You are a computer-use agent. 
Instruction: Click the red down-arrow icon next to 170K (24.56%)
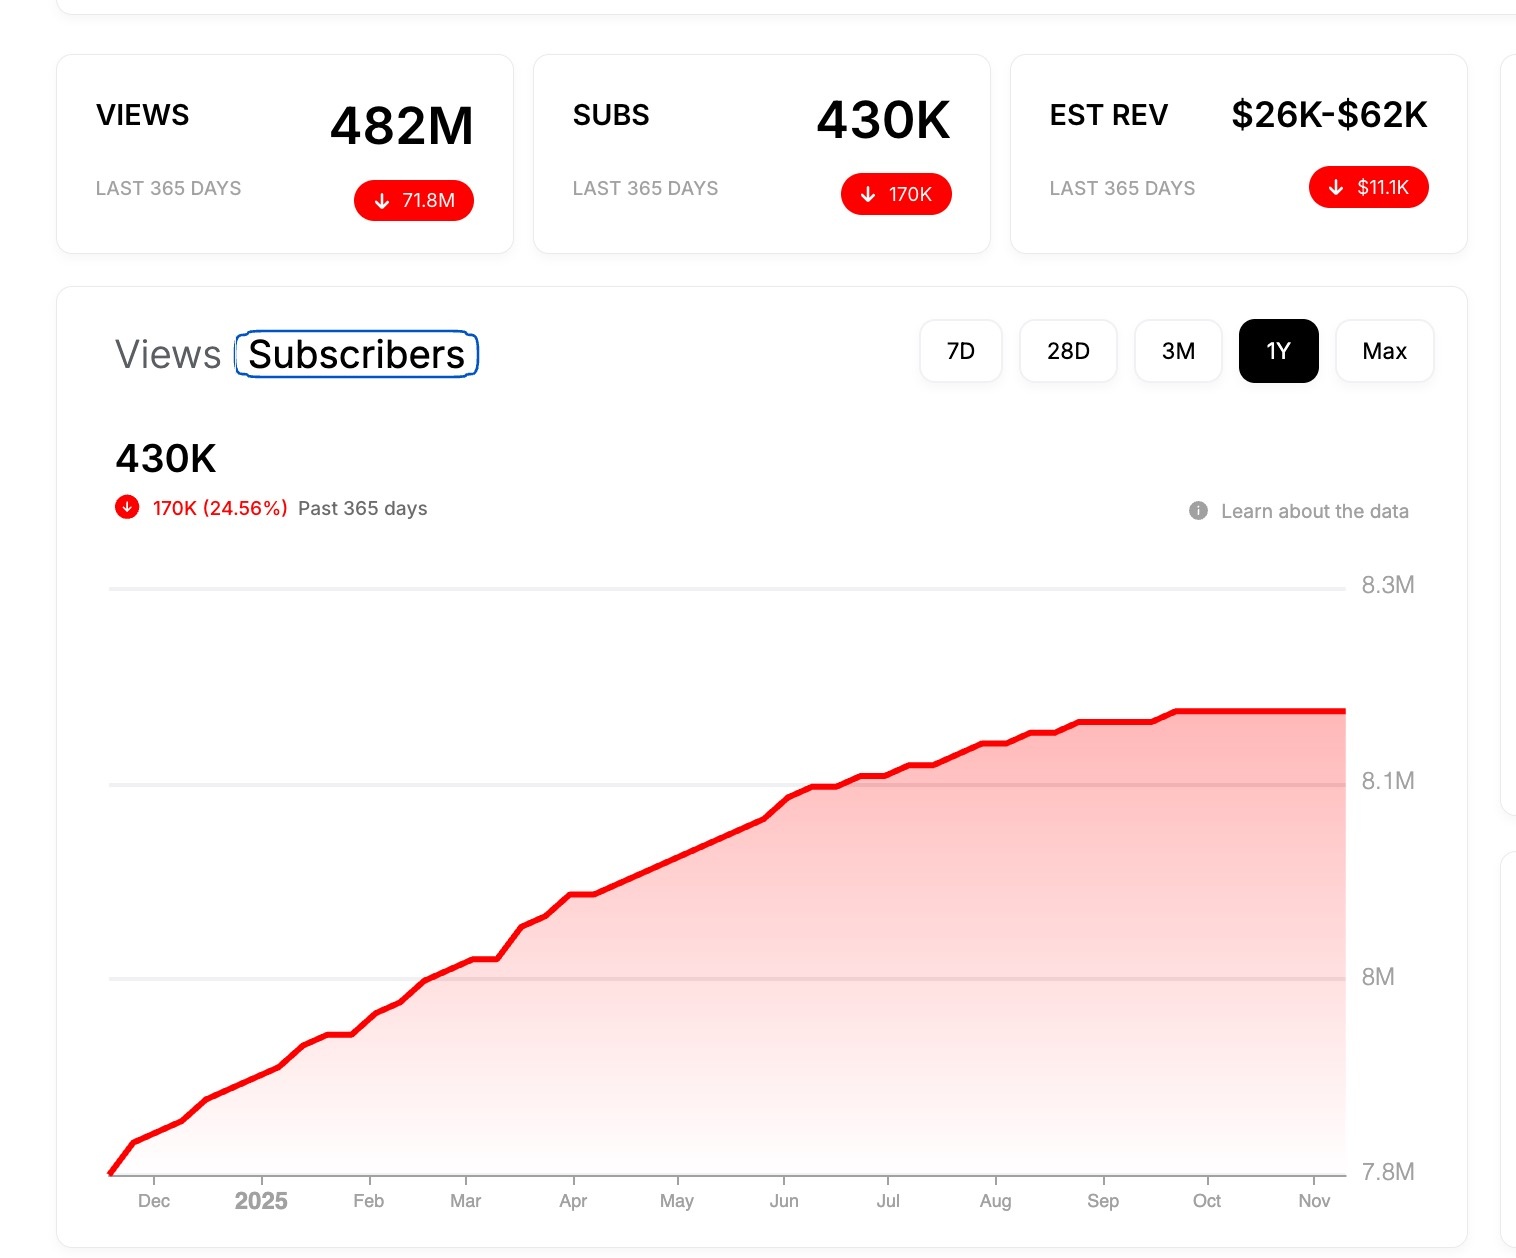[x=127, y=507]
